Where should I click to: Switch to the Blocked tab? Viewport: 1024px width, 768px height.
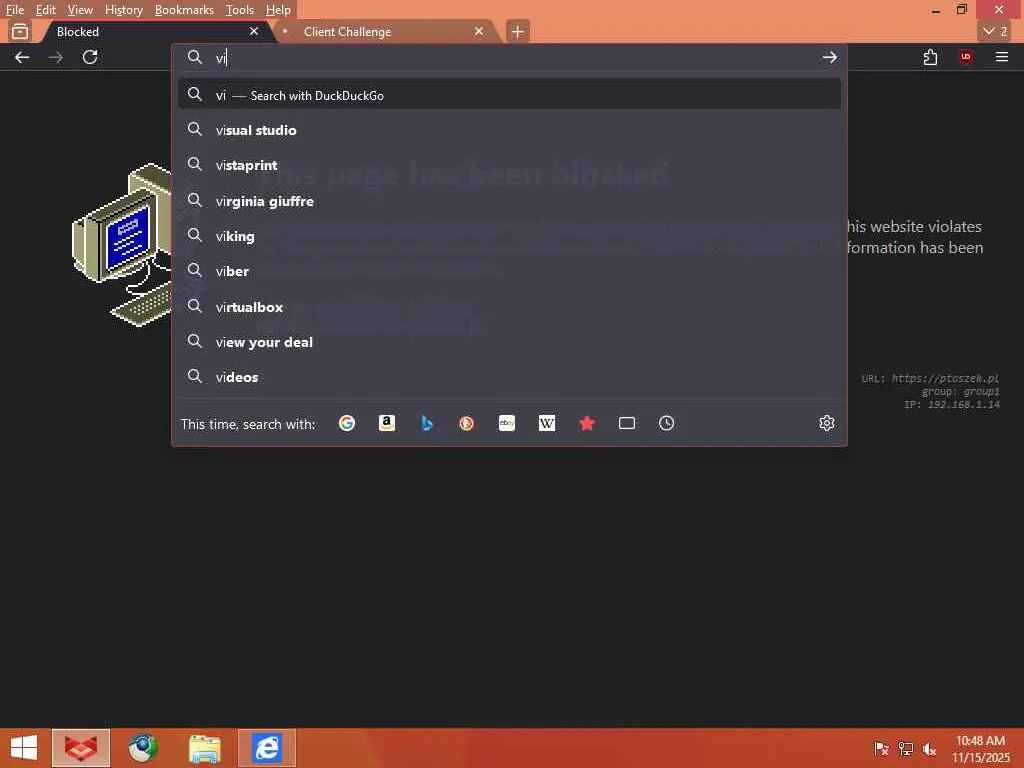tap(157, 31)
